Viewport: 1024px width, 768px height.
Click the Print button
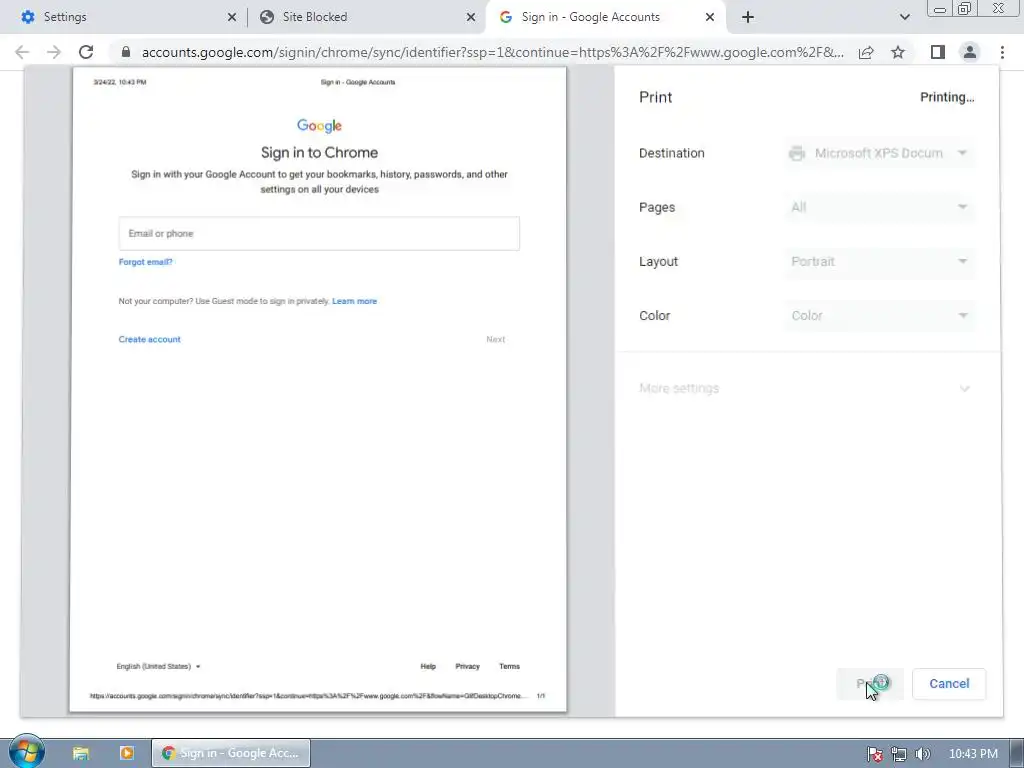pos(870,684)
